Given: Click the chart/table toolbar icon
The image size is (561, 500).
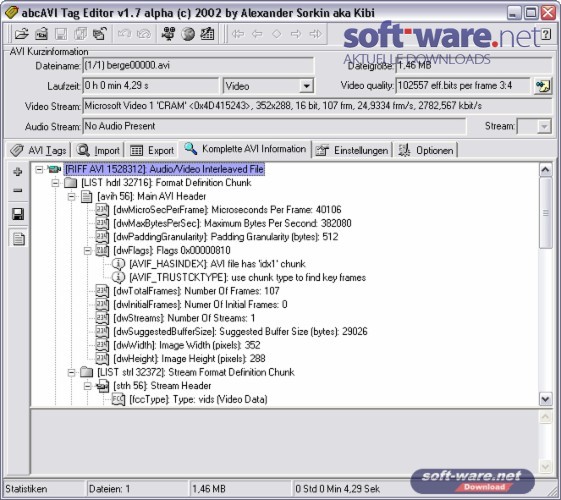Looking at the screenshot, I should [x=207, y=34].
